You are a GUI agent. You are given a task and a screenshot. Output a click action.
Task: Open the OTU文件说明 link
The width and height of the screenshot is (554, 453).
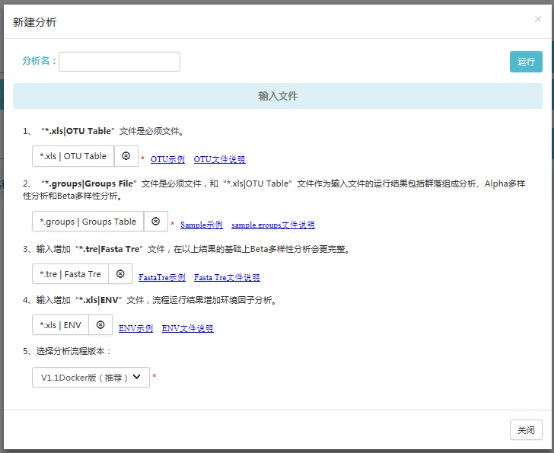[219, 159]
